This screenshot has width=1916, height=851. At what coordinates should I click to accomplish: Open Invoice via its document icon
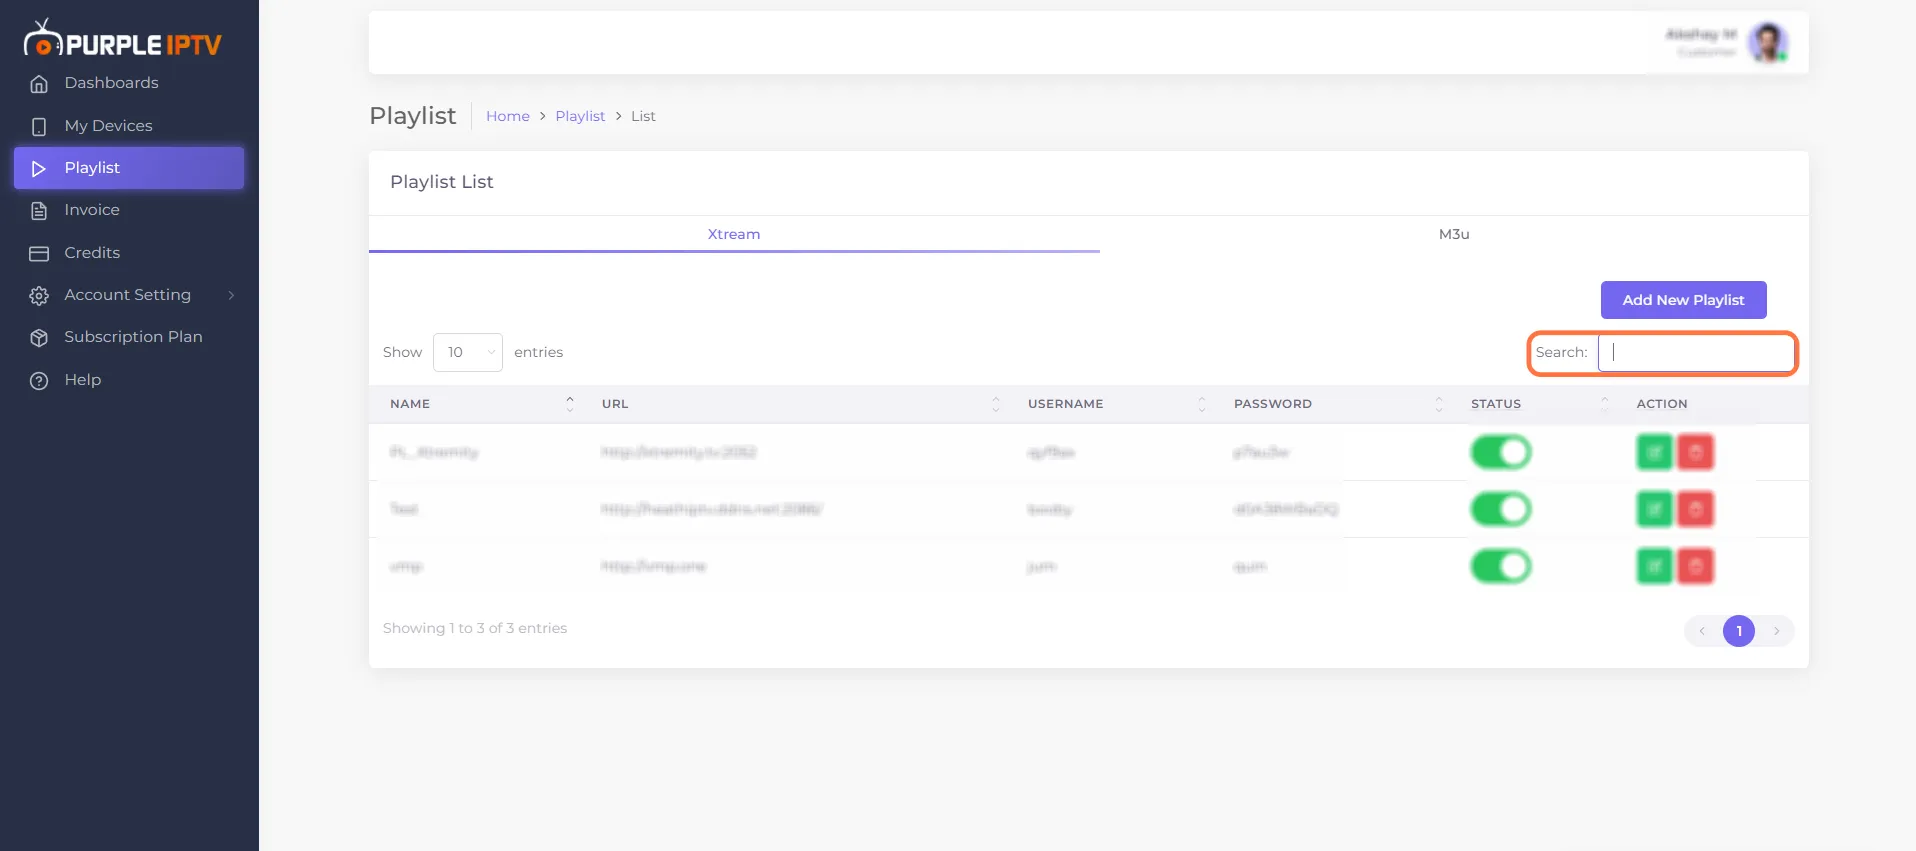click(39, 211)
